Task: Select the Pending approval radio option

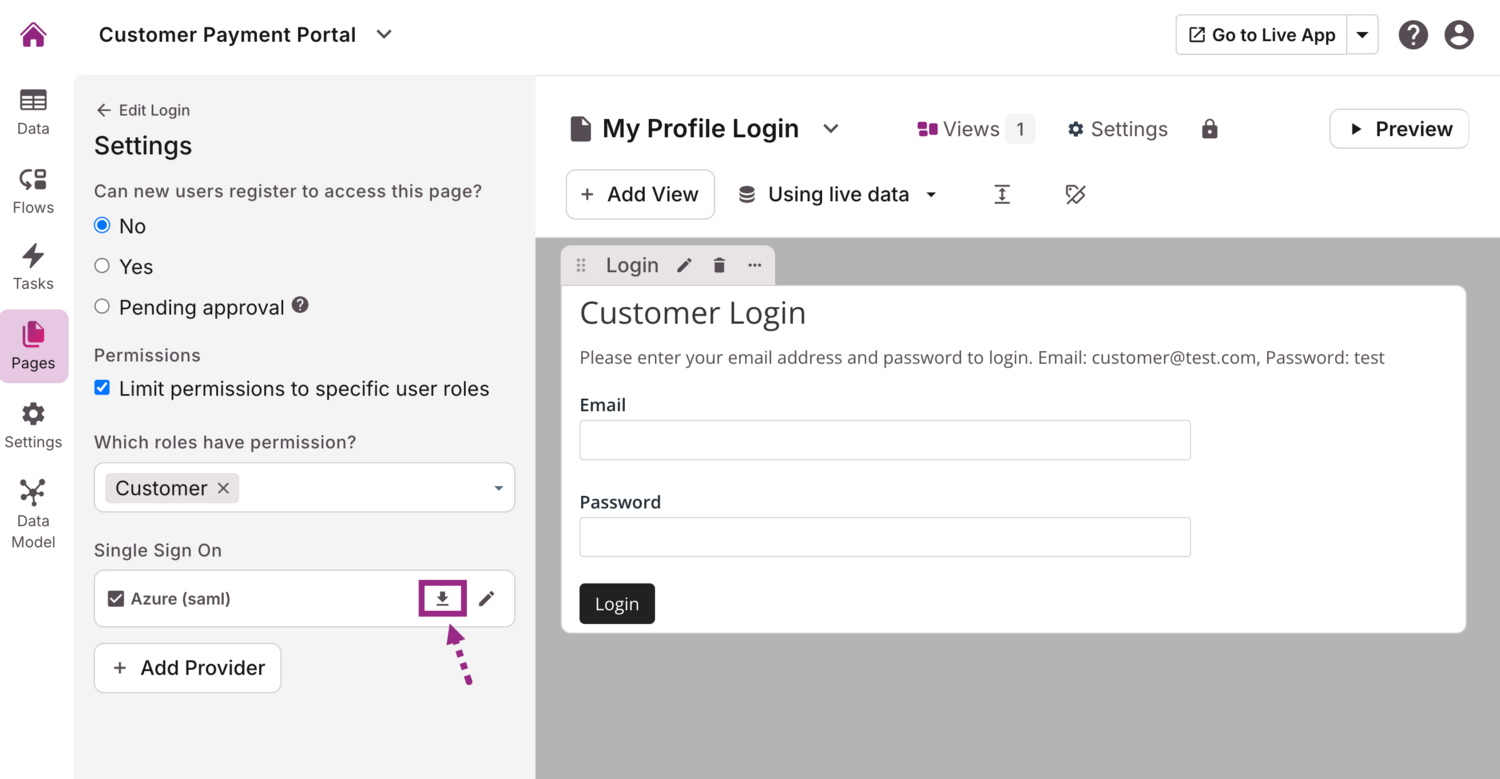Action: tap(102, 307)
